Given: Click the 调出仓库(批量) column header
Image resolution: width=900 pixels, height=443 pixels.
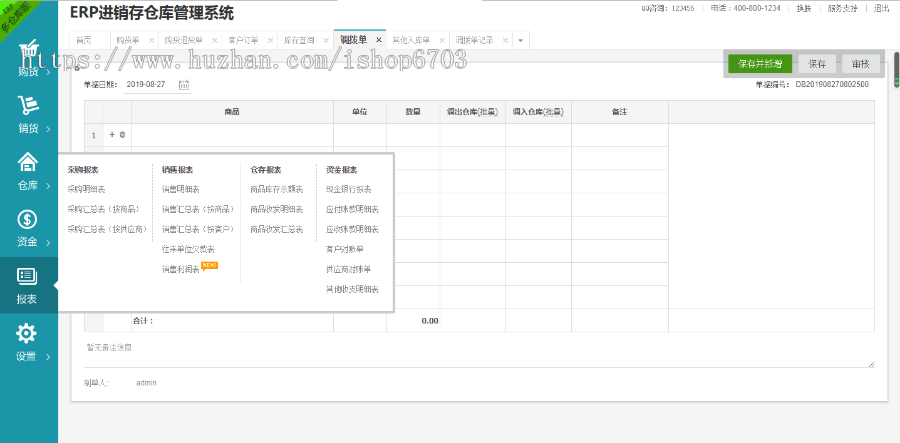Looking at the screenshot, I should pos(472,112).
